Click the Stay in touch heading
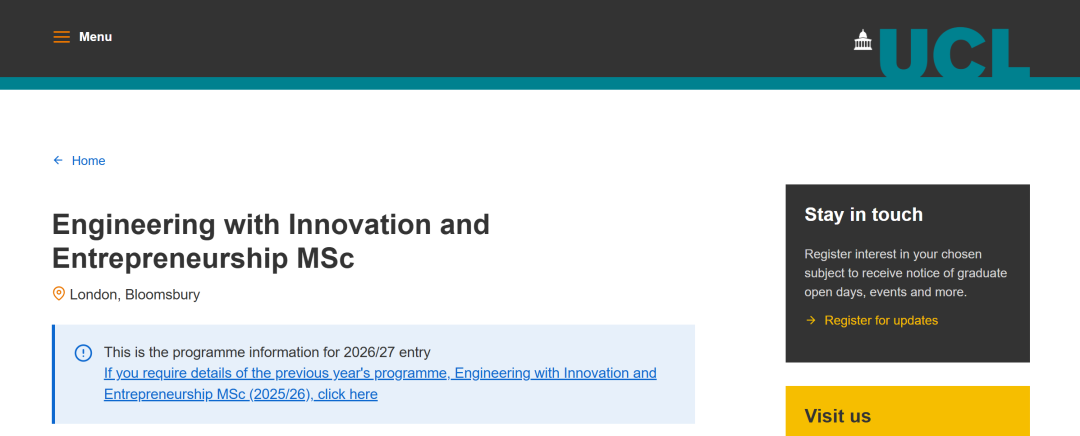 tap(863, 215)
